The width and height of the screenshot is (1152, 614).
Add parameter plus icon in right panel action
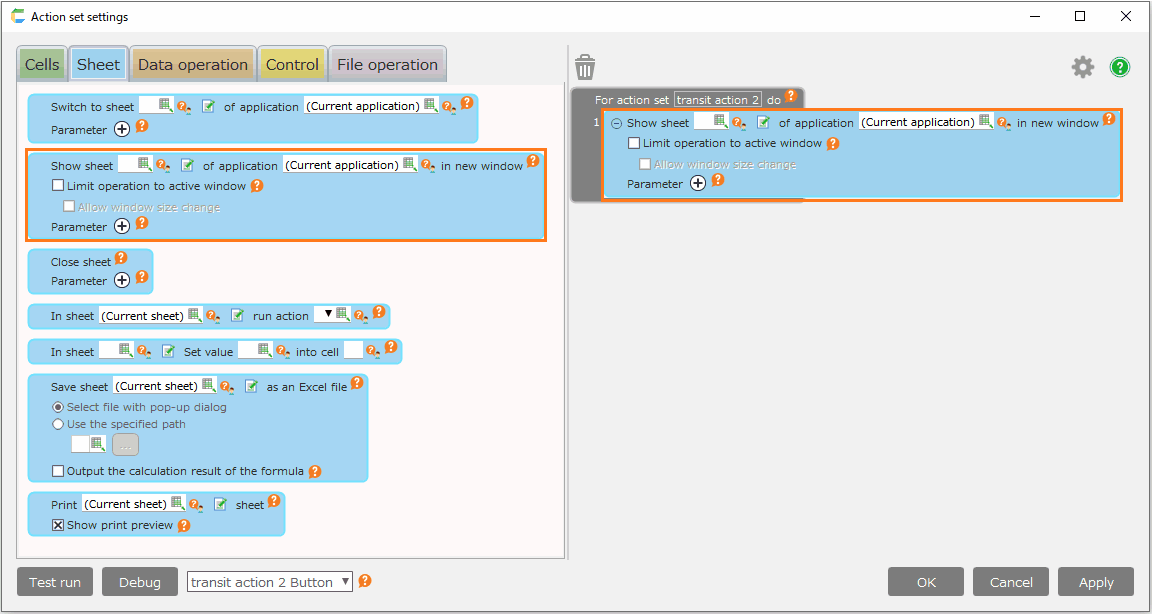(698, 183)
